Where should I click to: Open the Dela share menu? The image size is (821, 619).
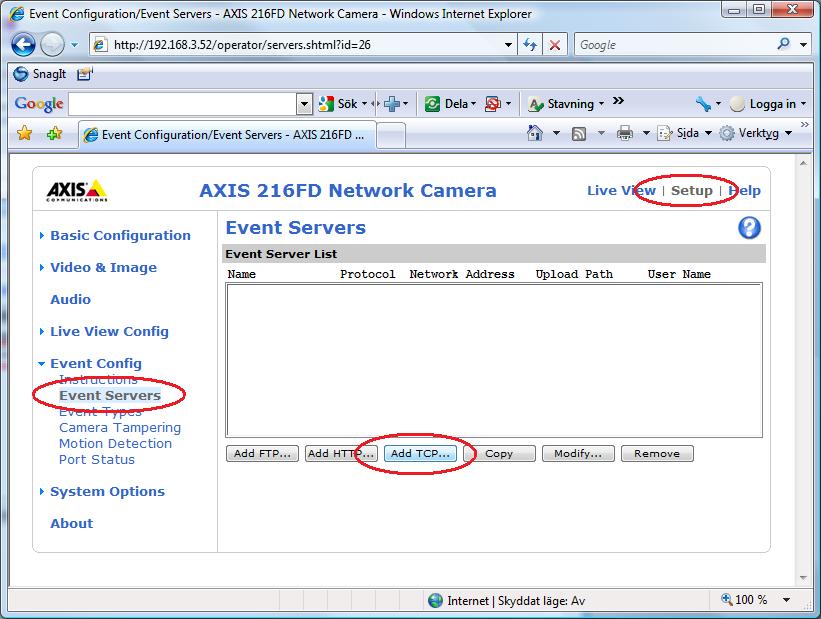pos(450,104)
